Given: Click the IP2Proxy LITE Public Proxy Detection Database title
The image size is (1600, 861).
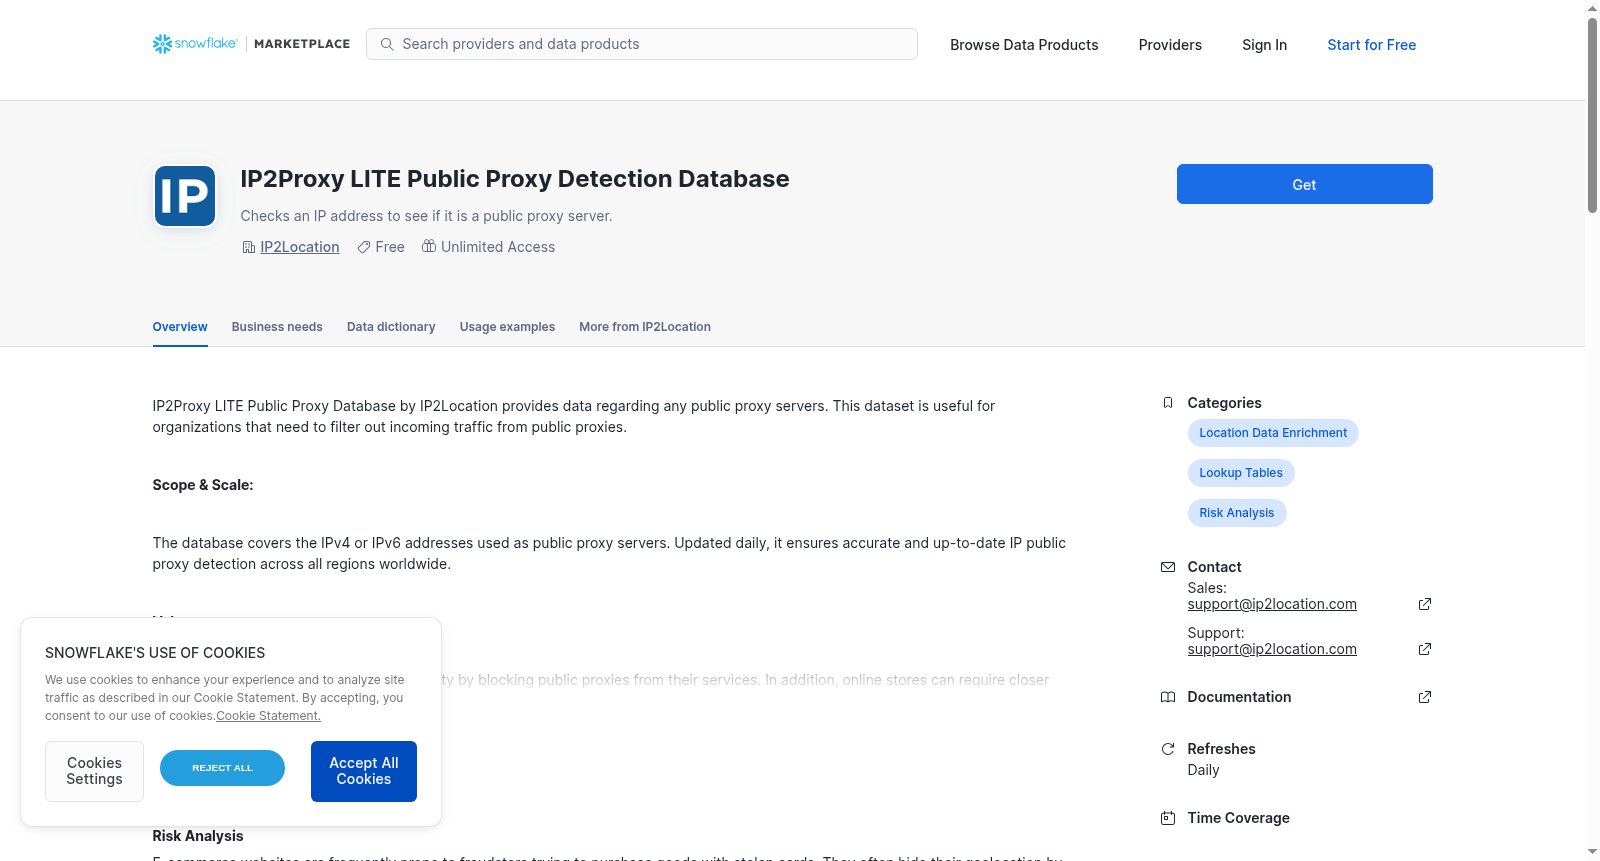Looking at the screenshot, I should [515, 179].
